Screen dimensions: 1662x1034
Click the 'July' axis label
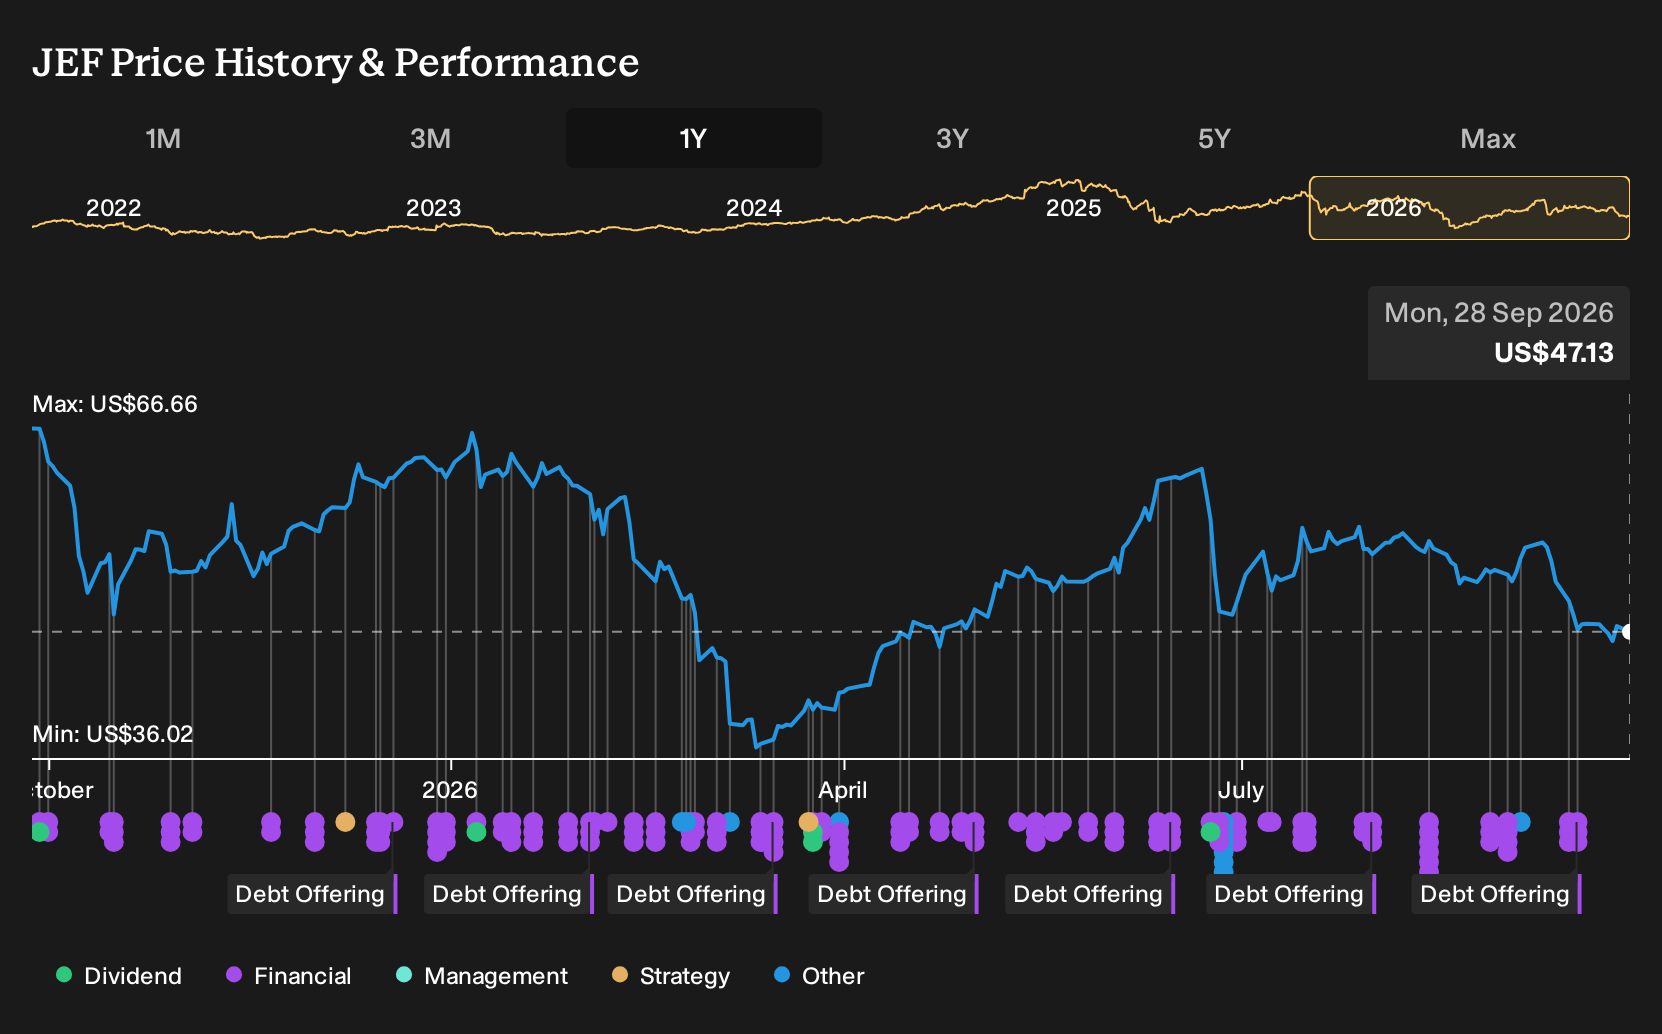click(x=1241, y=790)
